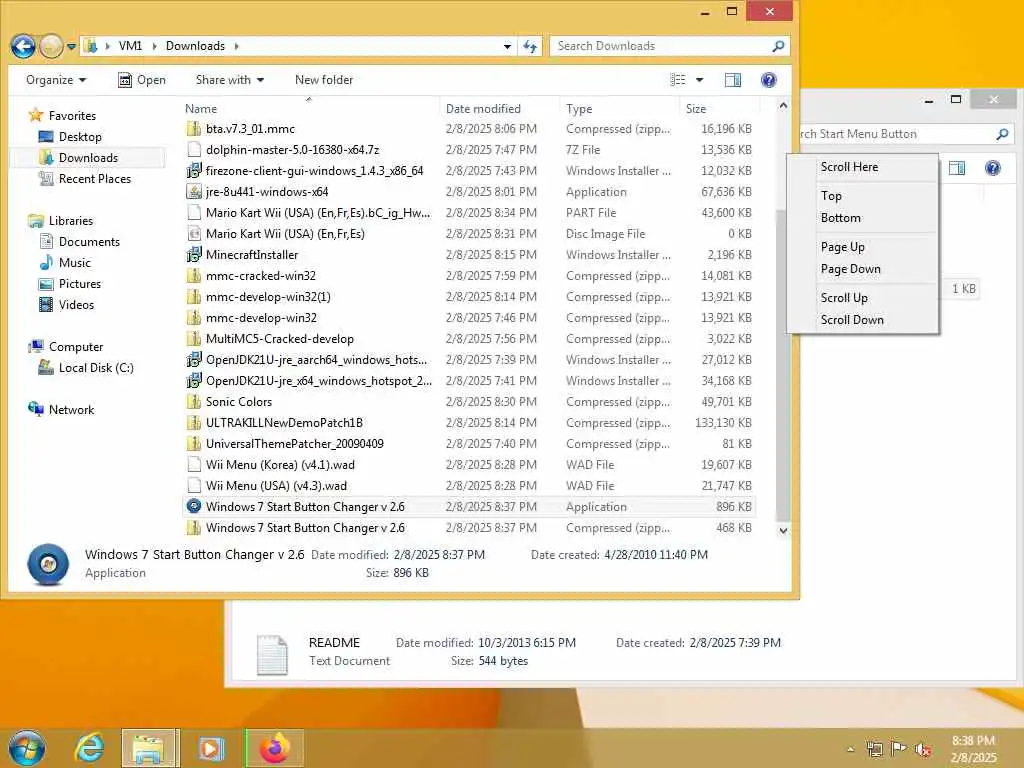1024x768 pixels.
Task: Select MultiMC5-Cracked-develop zip icon
Action: pyautogui.click(x=194, y=338)
